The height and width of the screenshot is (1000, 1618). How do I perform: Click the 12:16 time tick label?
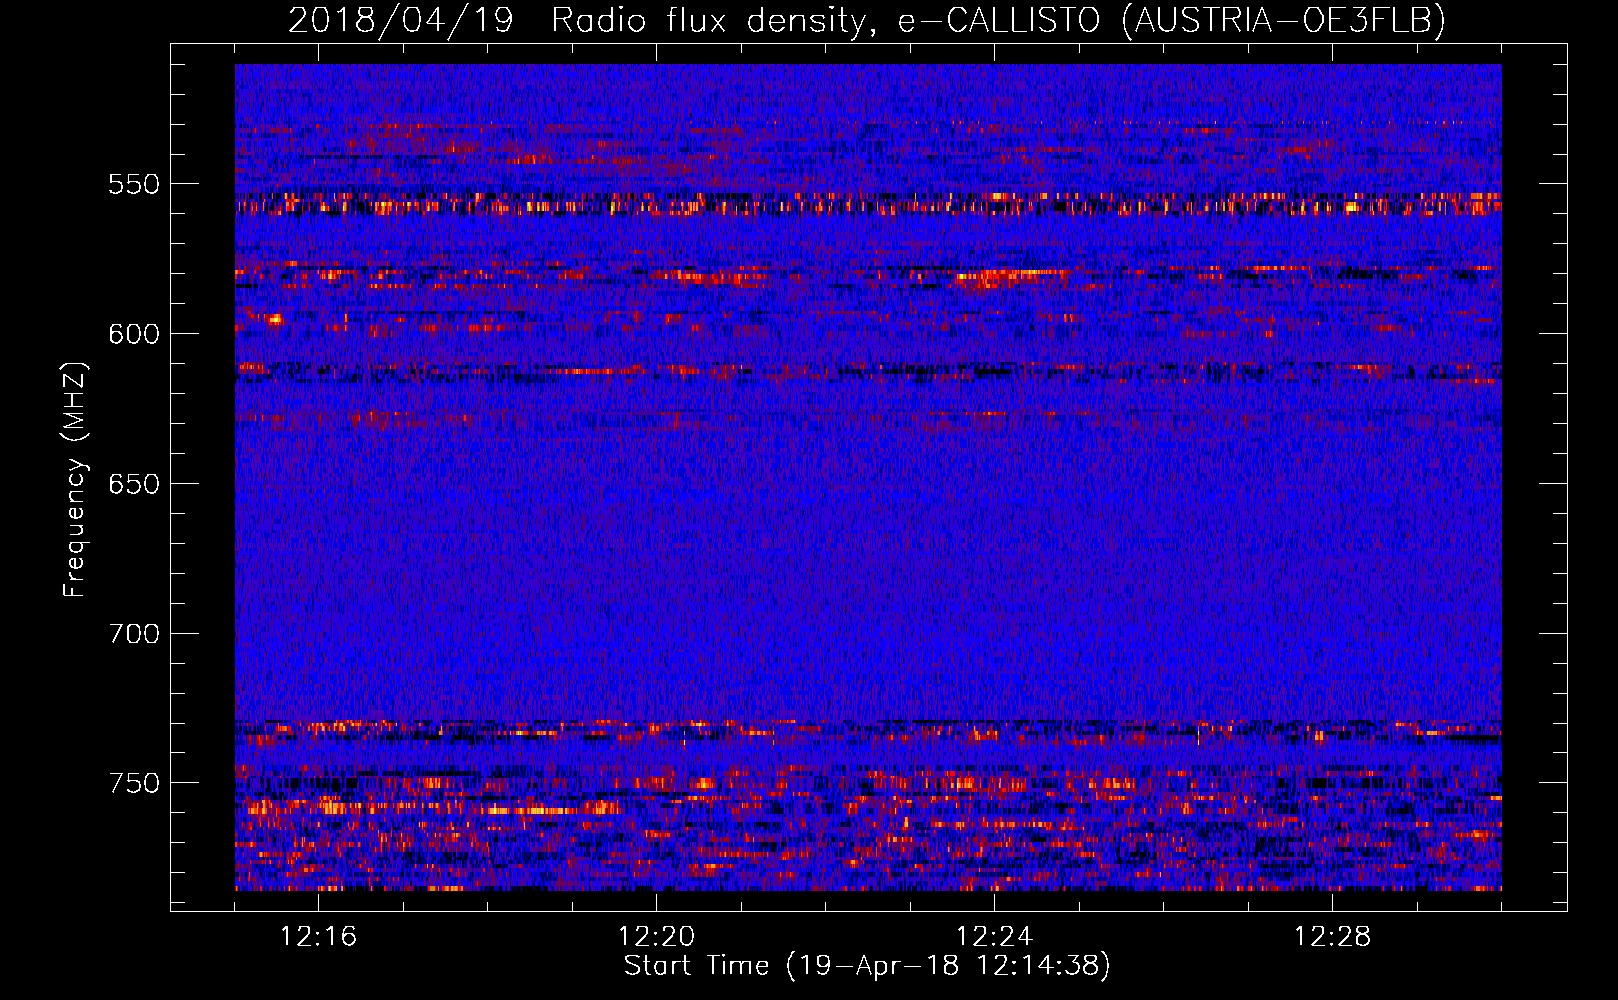[319, 937]
